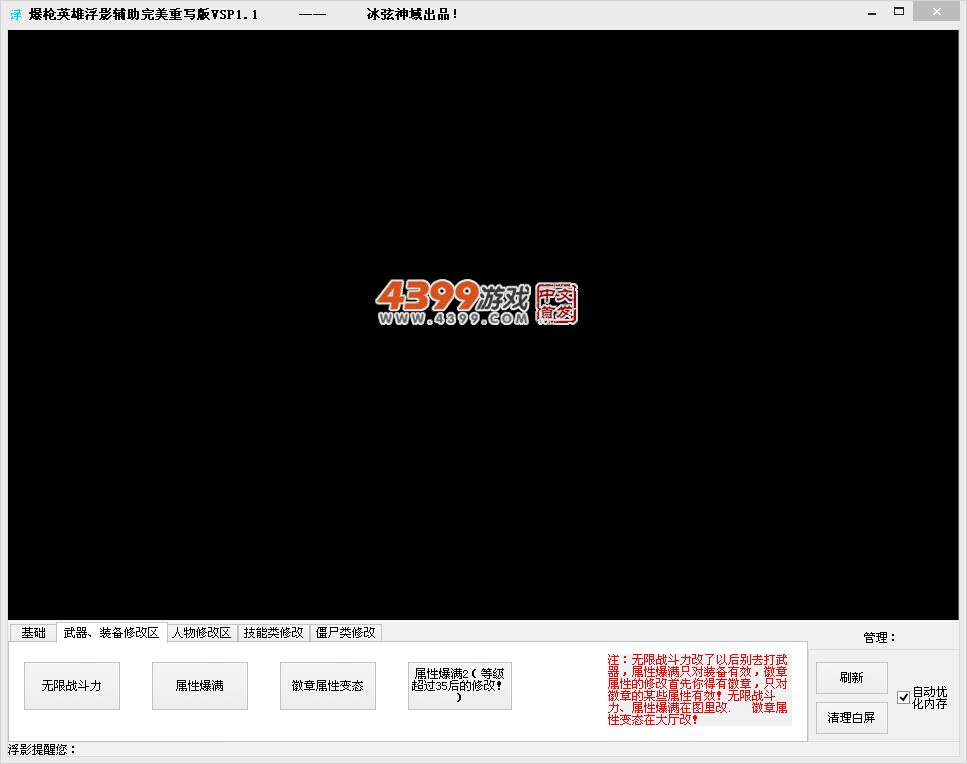
Task: Open the 技能类修改 tab
Action: point(273,633)
